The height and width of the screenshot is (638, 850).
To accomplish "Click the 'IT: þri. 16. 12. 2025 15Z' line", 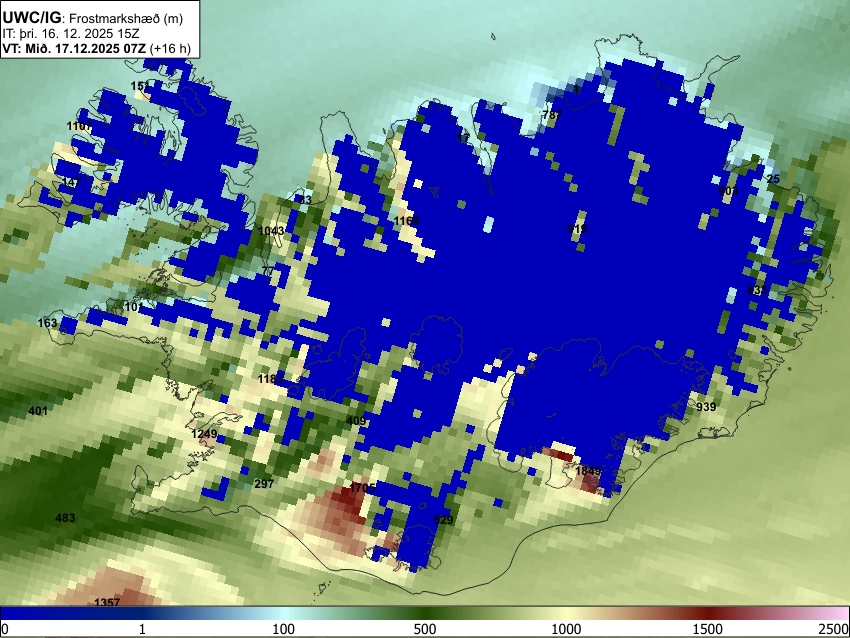I will [x=71, y=34].
